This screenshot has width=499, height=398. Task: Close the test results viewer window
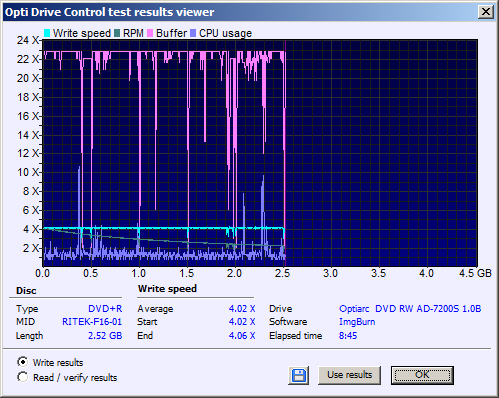point(486,12)
